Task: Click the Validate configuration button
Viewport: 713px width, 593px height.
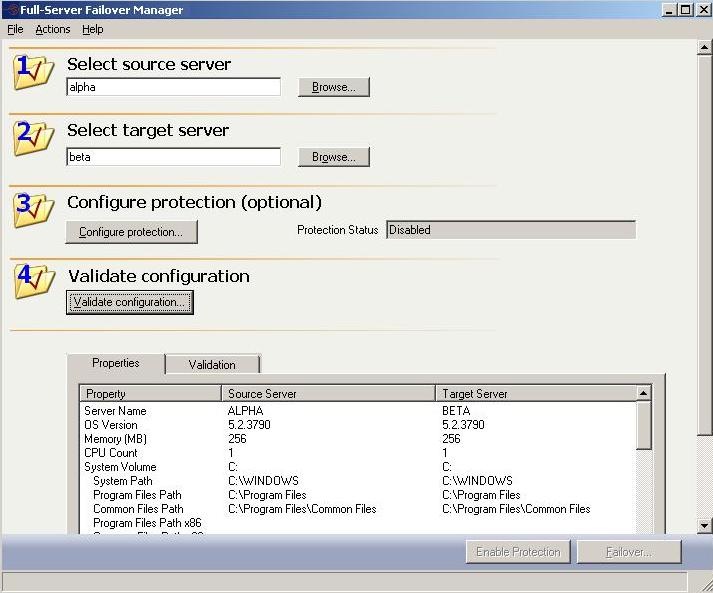Action: (x=129, y=302)
